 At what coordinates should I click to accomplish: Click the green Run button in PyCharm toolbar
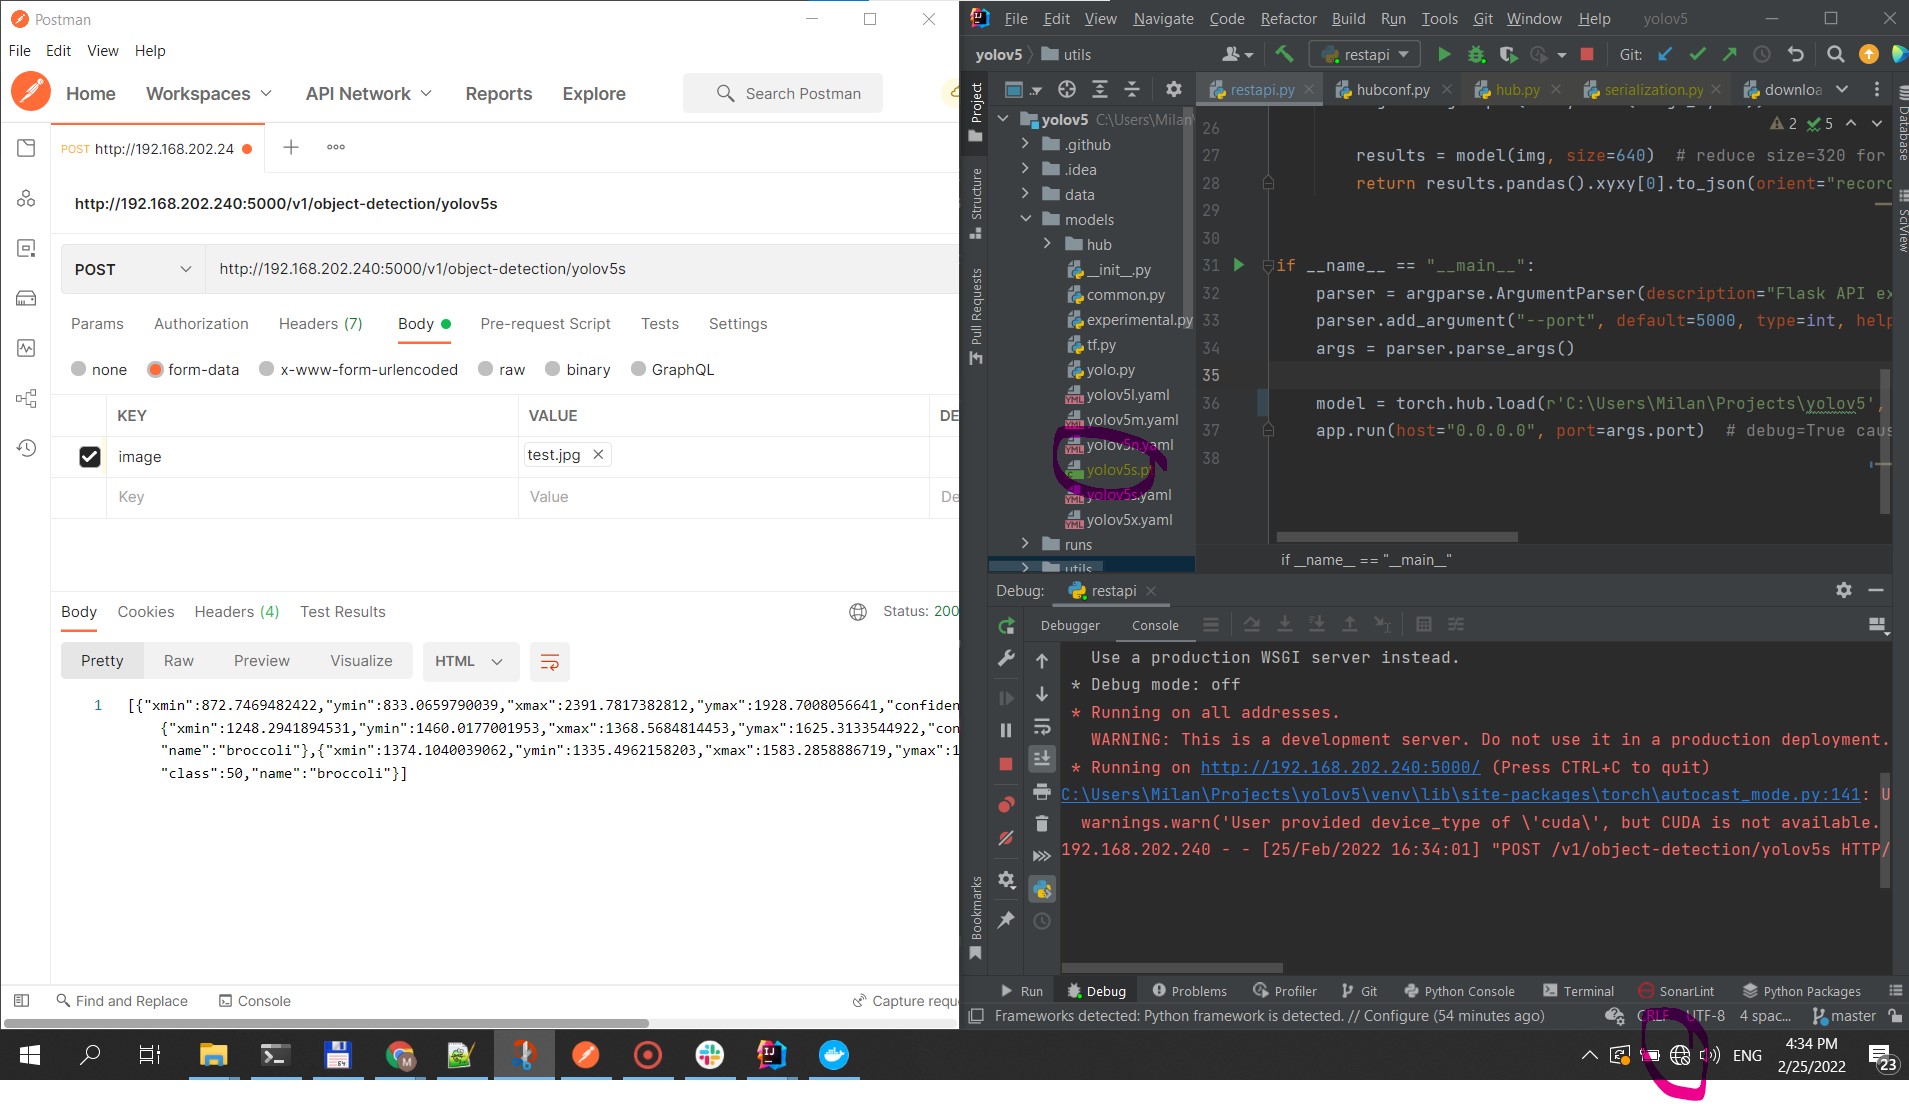coord(1443,55)
